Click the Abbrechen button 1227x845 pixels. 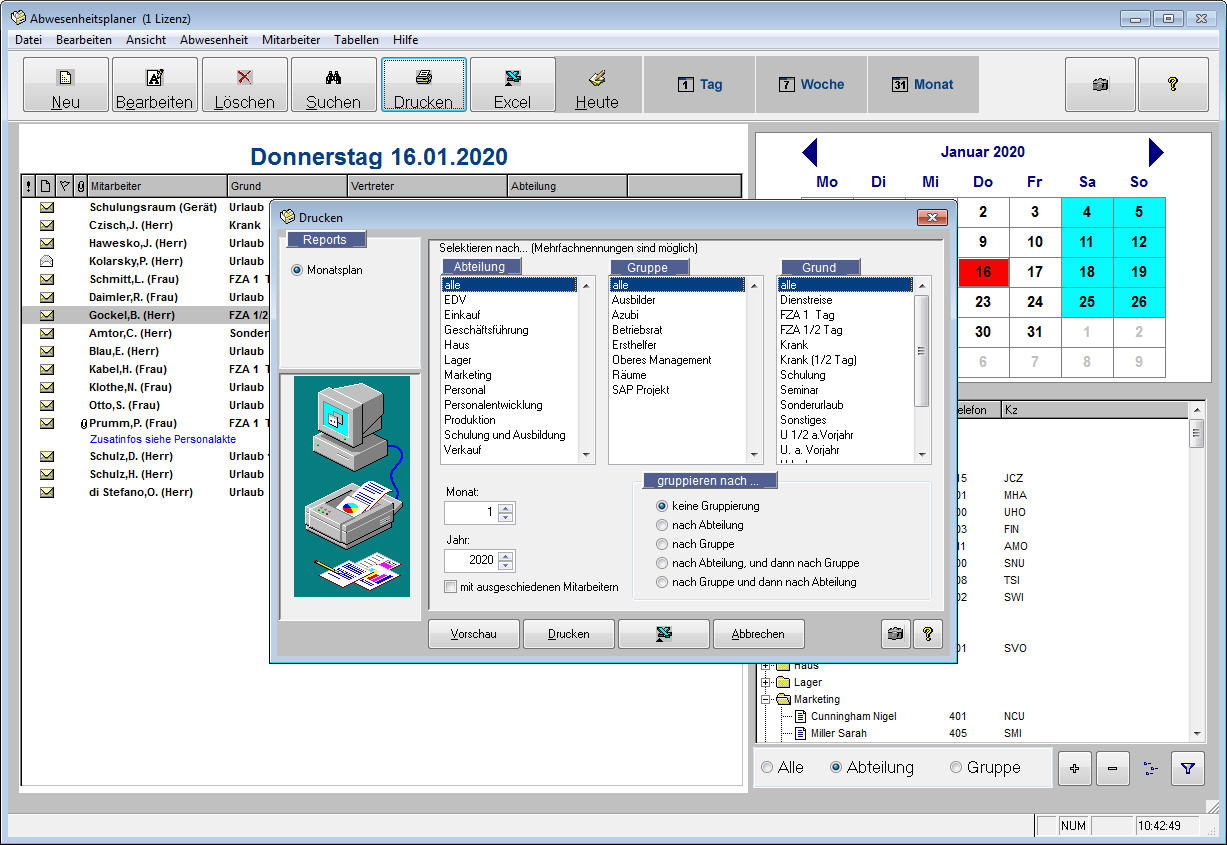click(757, 634)
